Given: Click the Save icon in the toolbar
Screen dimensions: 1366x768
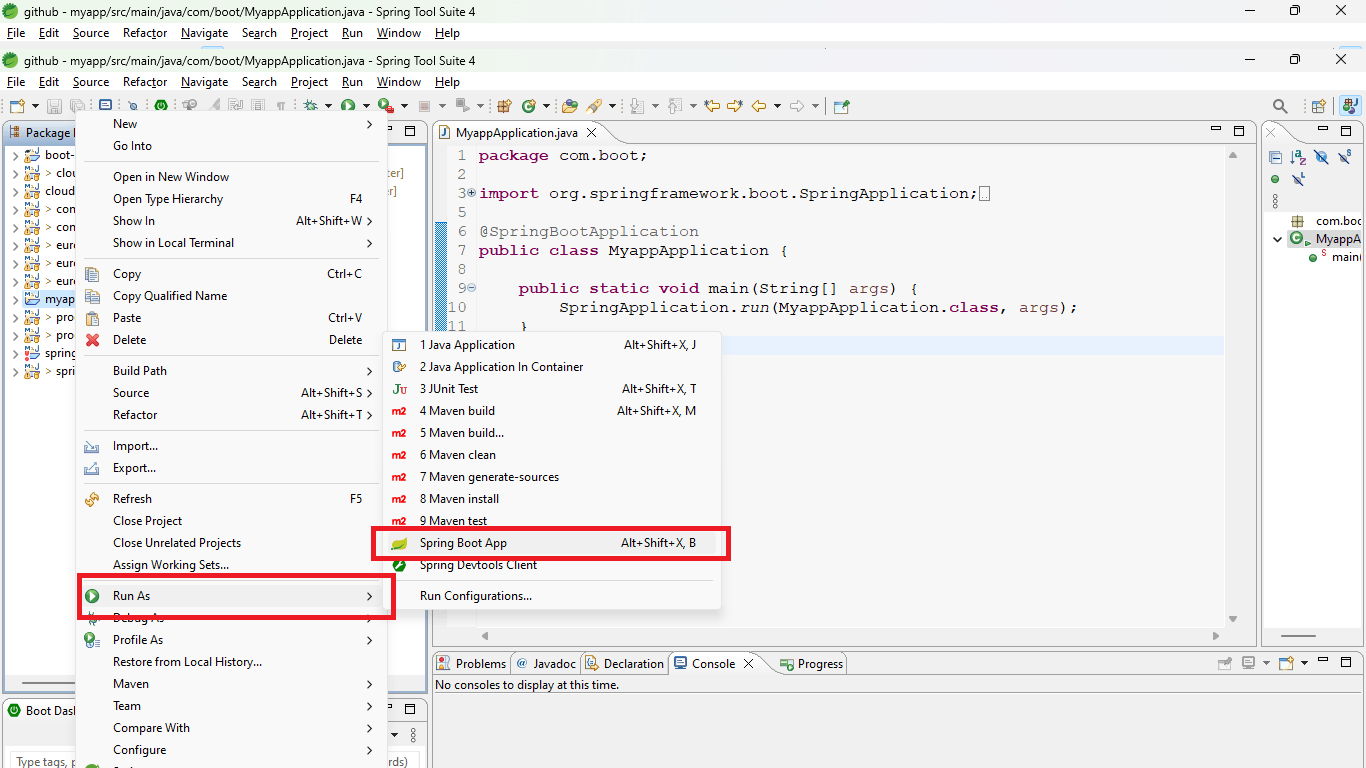Looking at the screenshot, I should [55, 105].
